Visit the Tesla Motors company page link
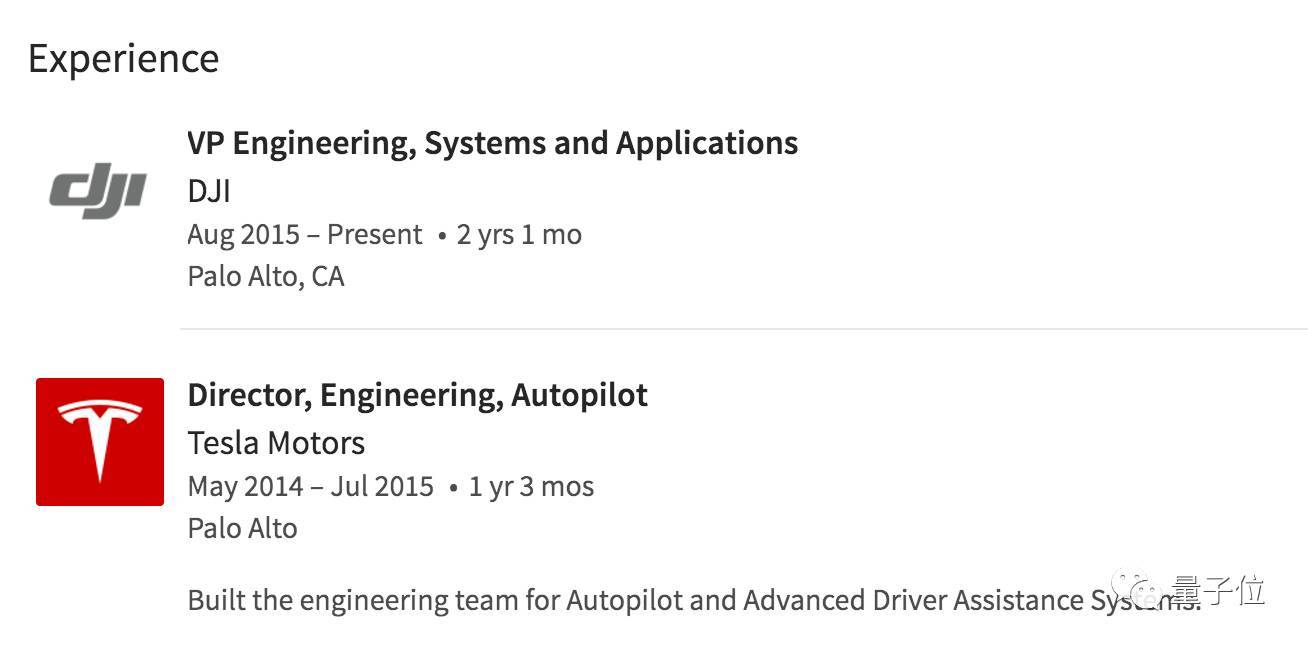Viewport: 1308px width, 648px height. click(276, 442)
